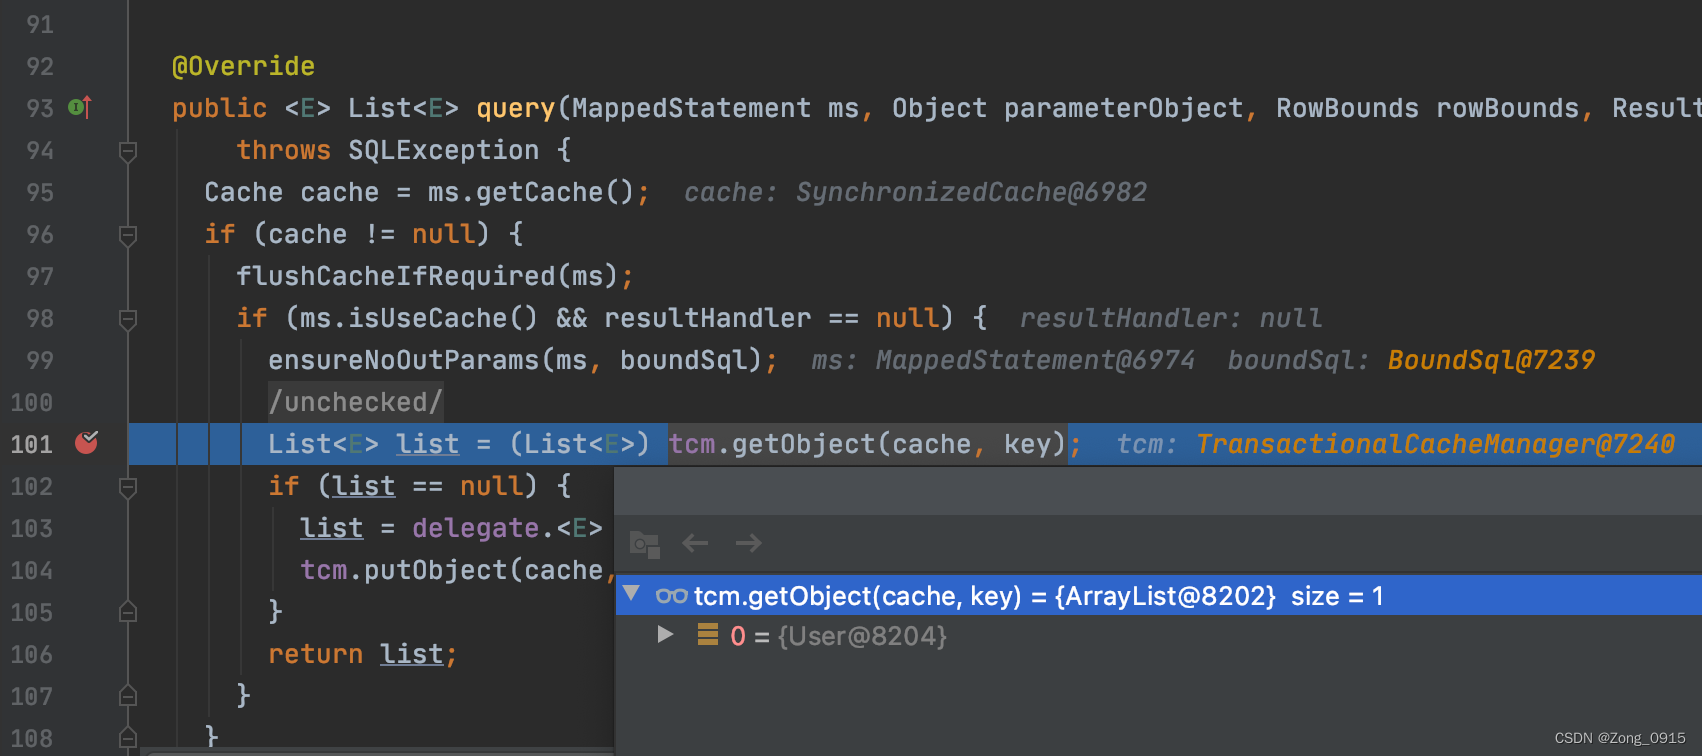The image size is (1702, 756).
Task: Click the watch glasses icon in evaluation popup
Action: [671, 596]
